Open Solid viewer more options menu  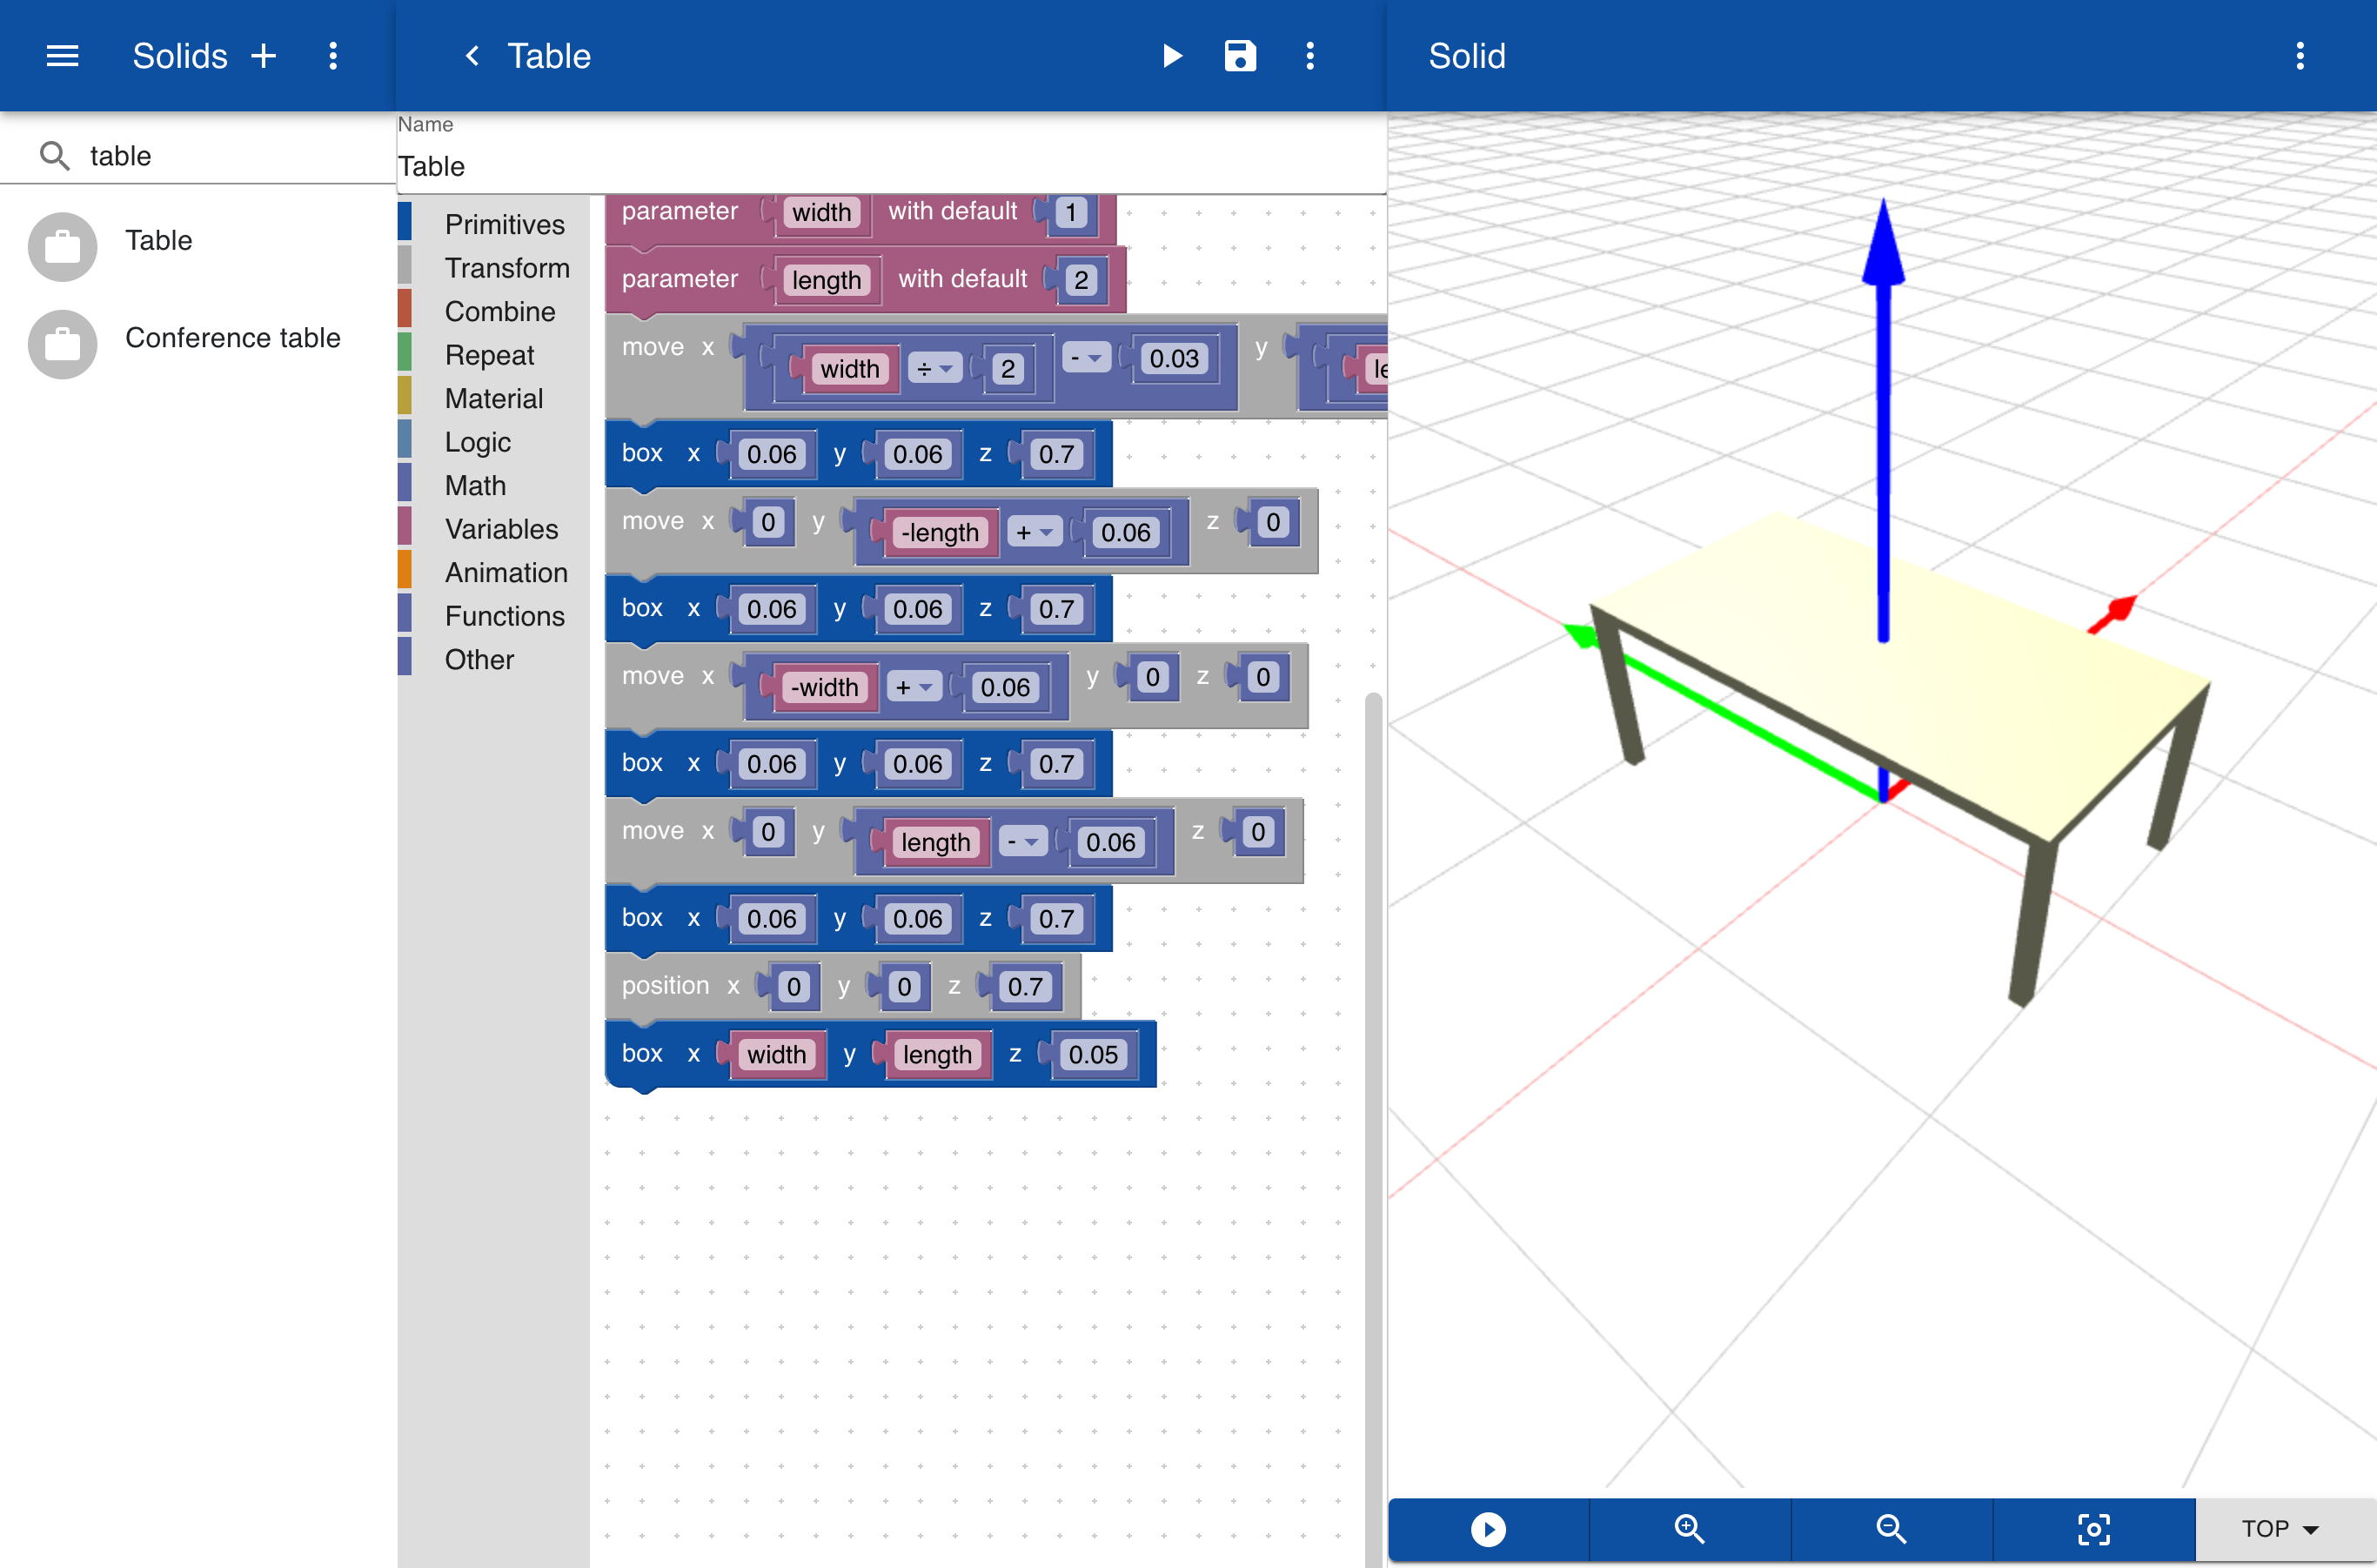tap(2300, 56)
